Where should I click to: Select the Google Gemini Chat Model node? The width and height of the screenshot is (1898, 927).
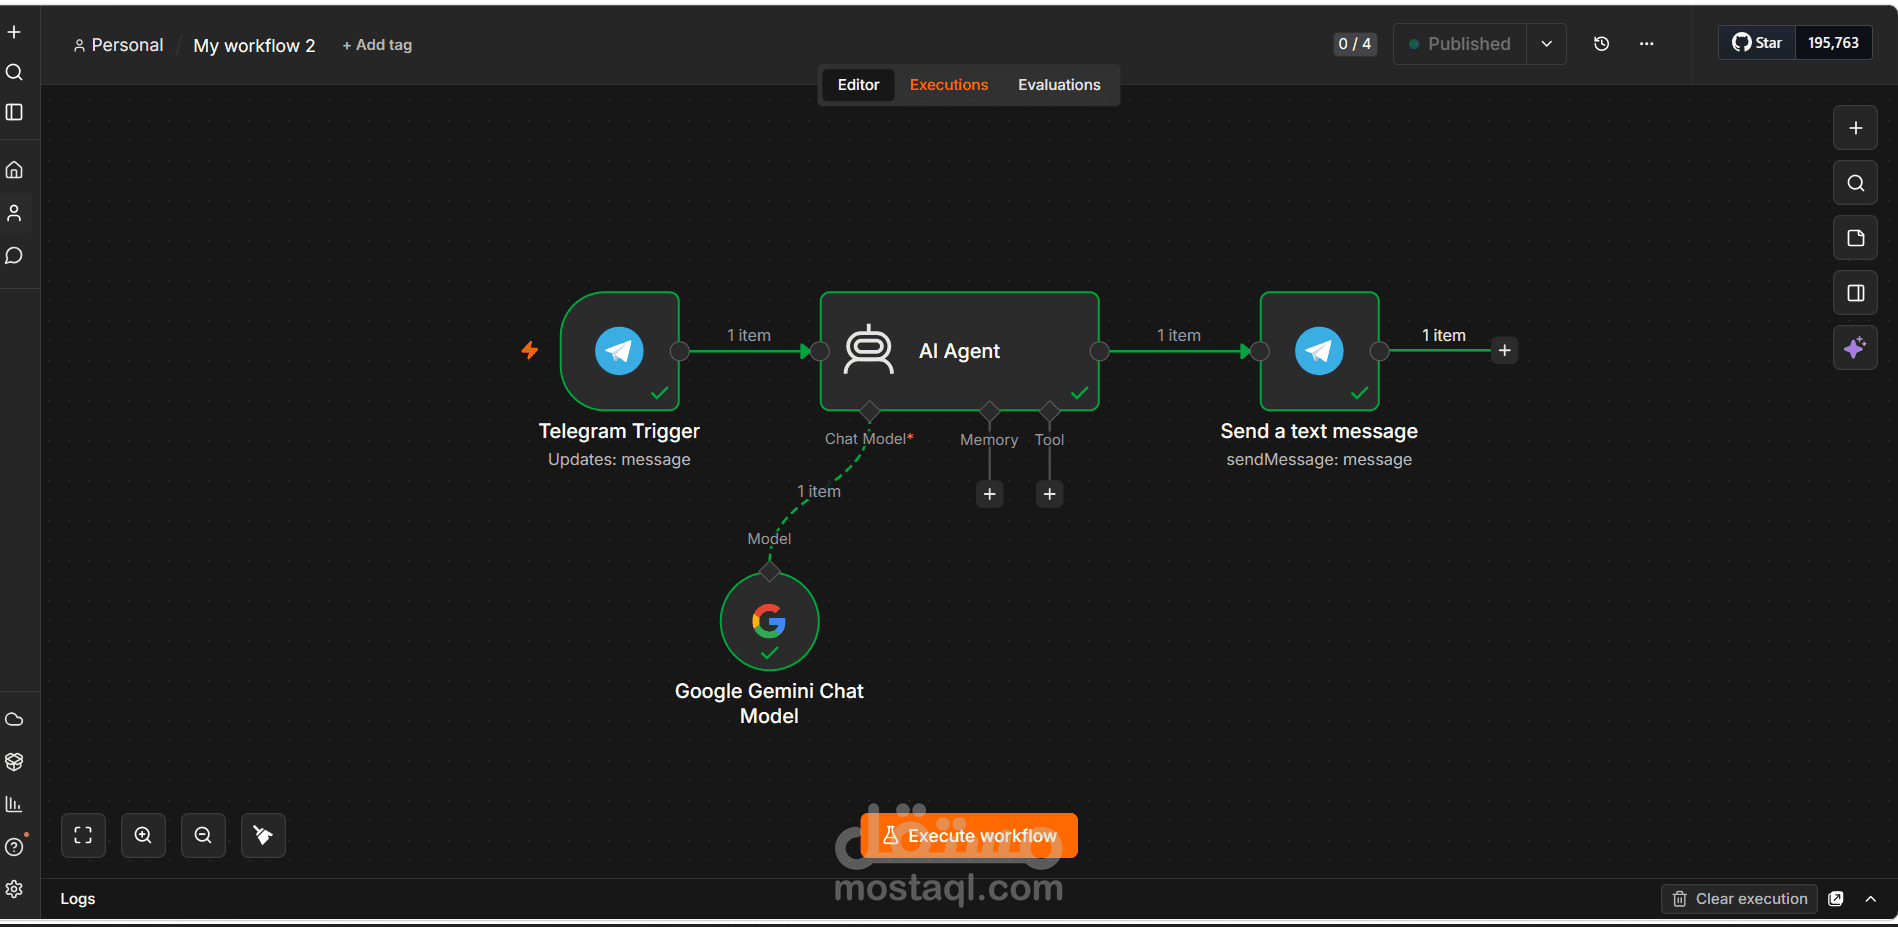770,621
